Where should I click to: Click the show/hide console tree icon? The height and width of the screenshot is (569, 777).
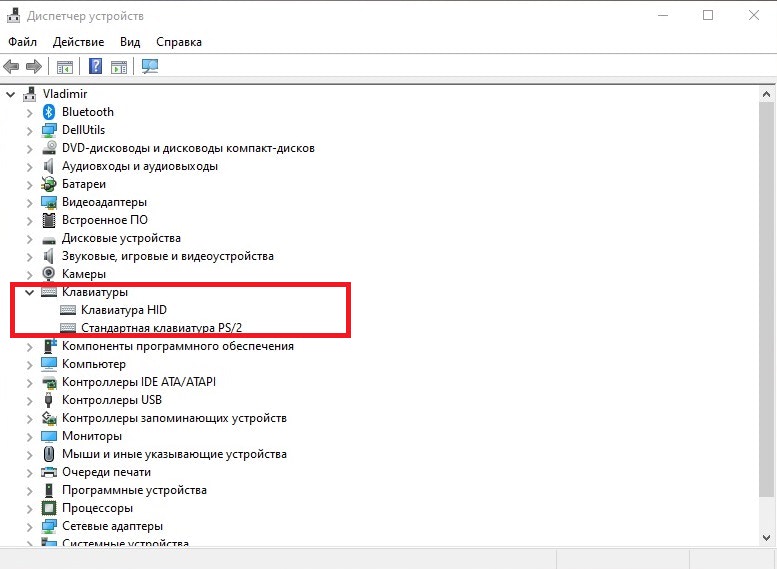64,67
